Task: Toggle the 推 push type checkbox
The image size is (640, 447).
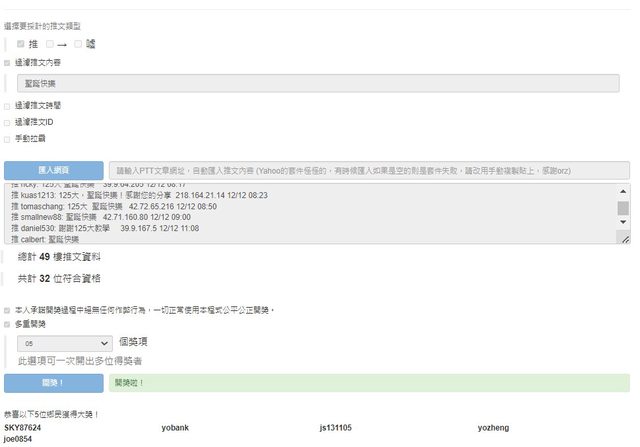Action: click(x=21, y=44)
